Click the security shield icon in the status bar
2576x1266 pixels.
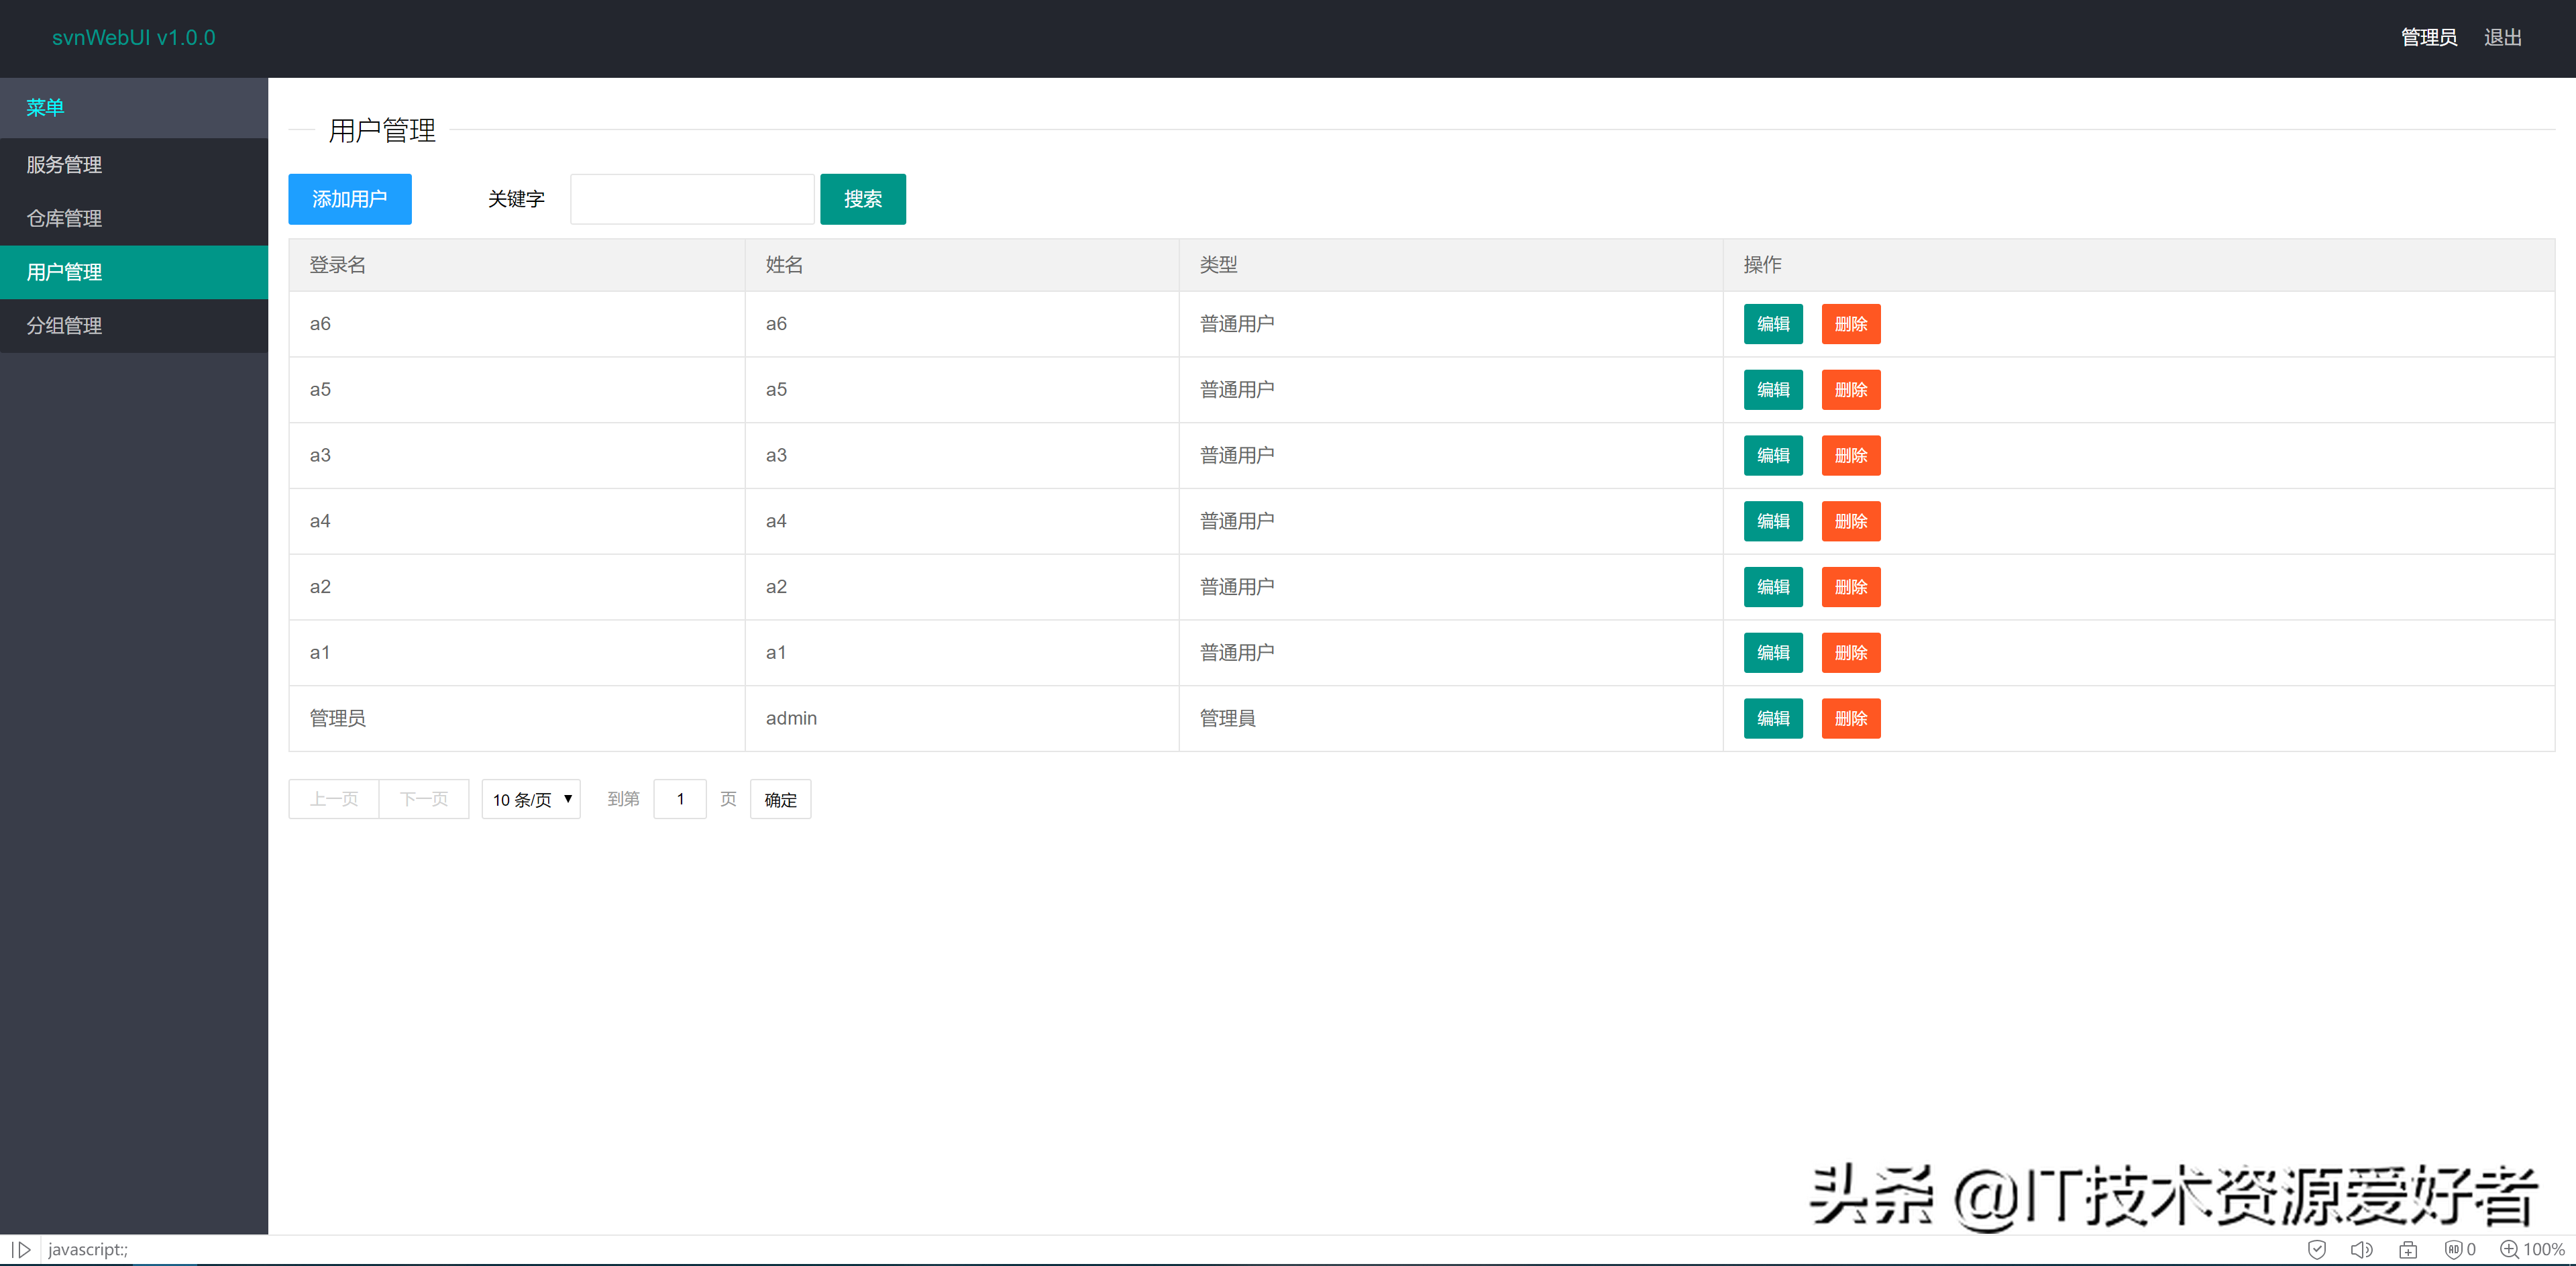[x=2318, y=1249]
